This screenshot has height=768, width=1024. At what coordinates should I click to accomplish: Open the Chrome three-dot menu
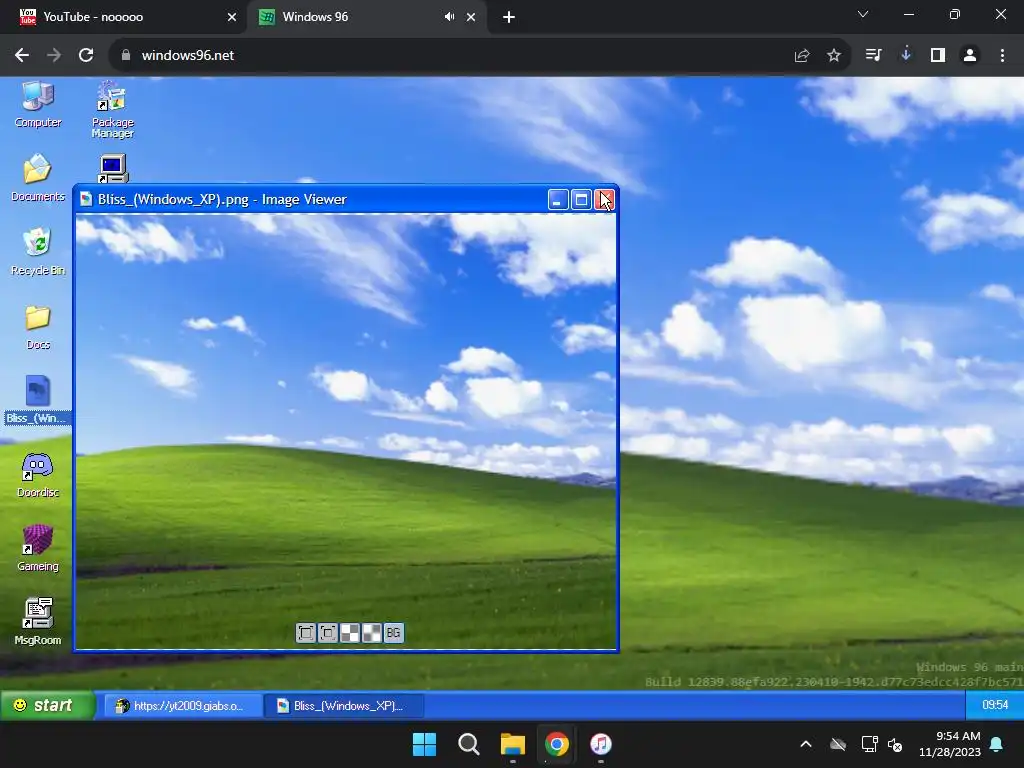point(1002,56)
